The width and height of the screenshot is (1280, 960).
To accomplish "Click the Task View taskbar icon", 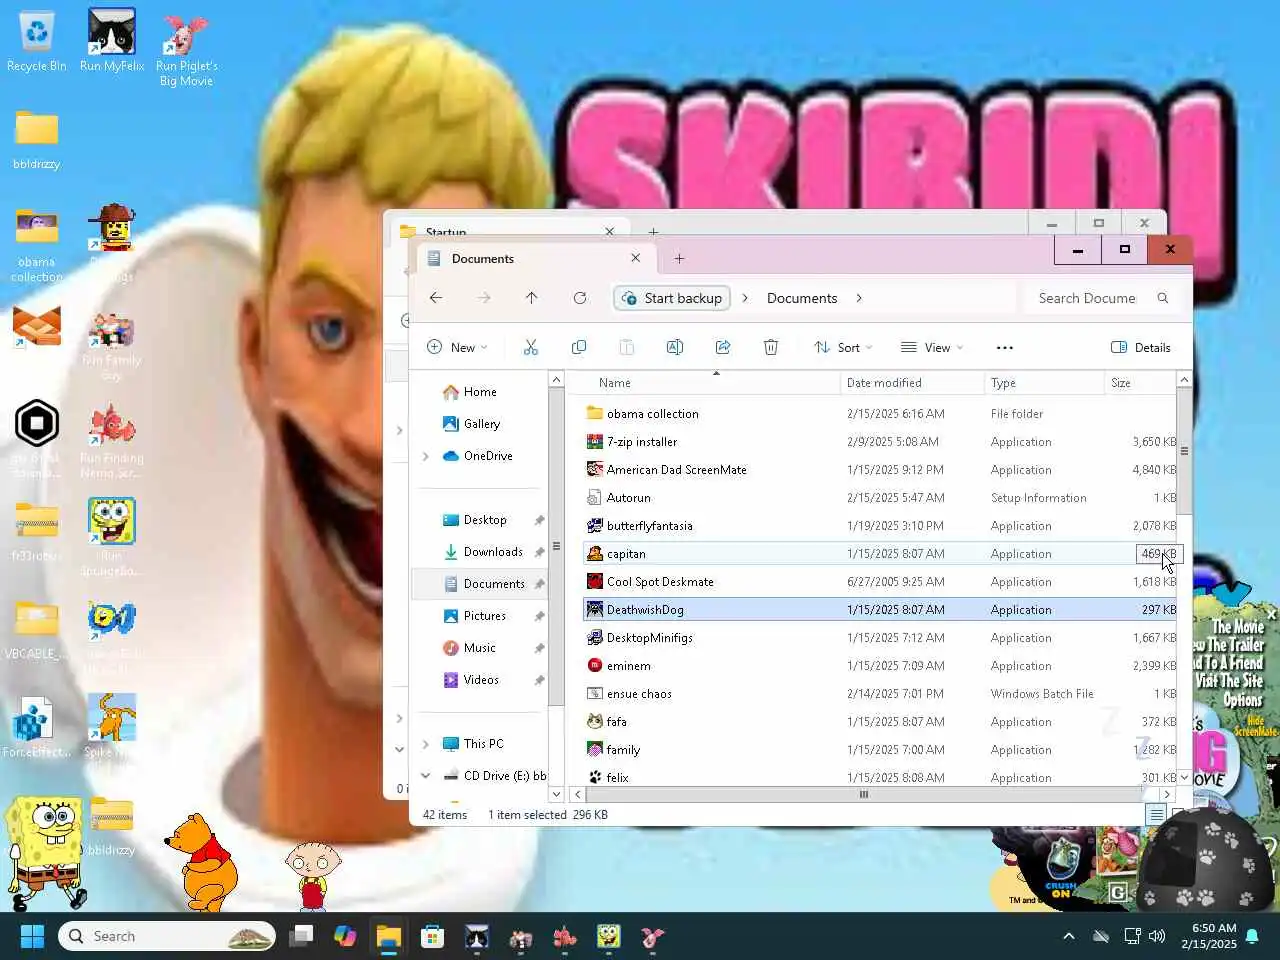I will click(x=301, y=936).
